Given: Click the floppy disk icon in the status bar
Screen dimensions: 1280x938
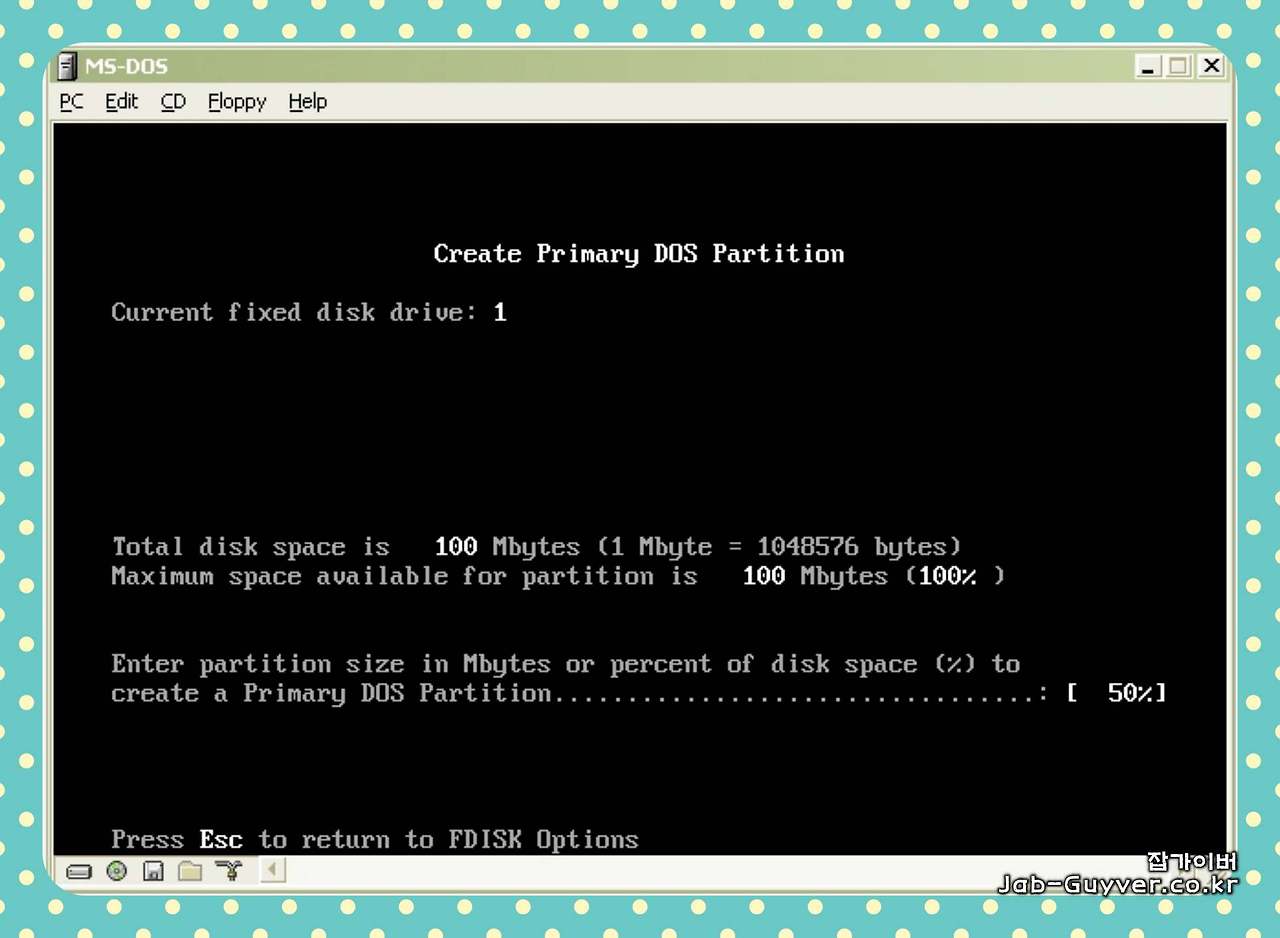Looking at the screenshot, I should pos(153,871).
